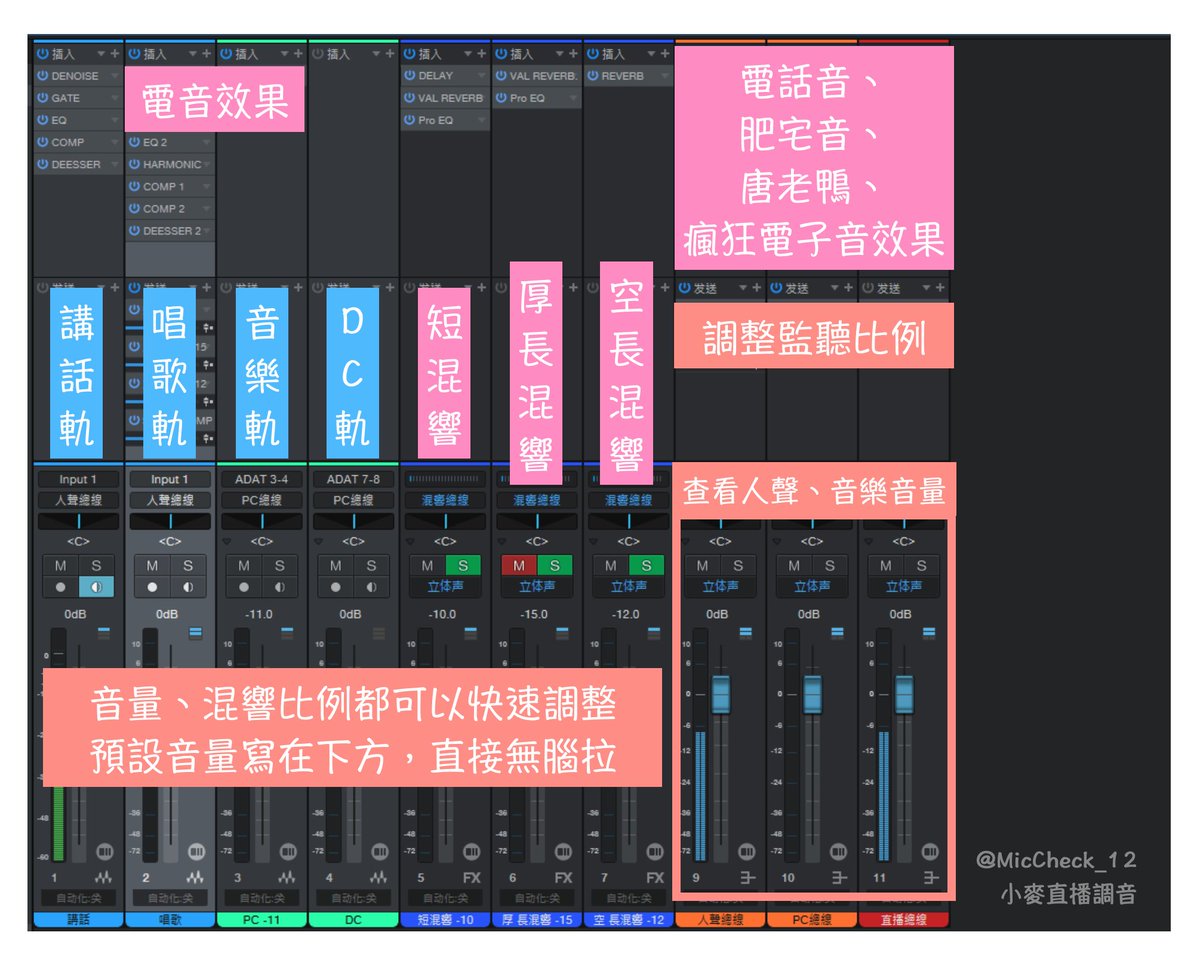Open the GATE insert dropdown arrow

click(114, 98)
